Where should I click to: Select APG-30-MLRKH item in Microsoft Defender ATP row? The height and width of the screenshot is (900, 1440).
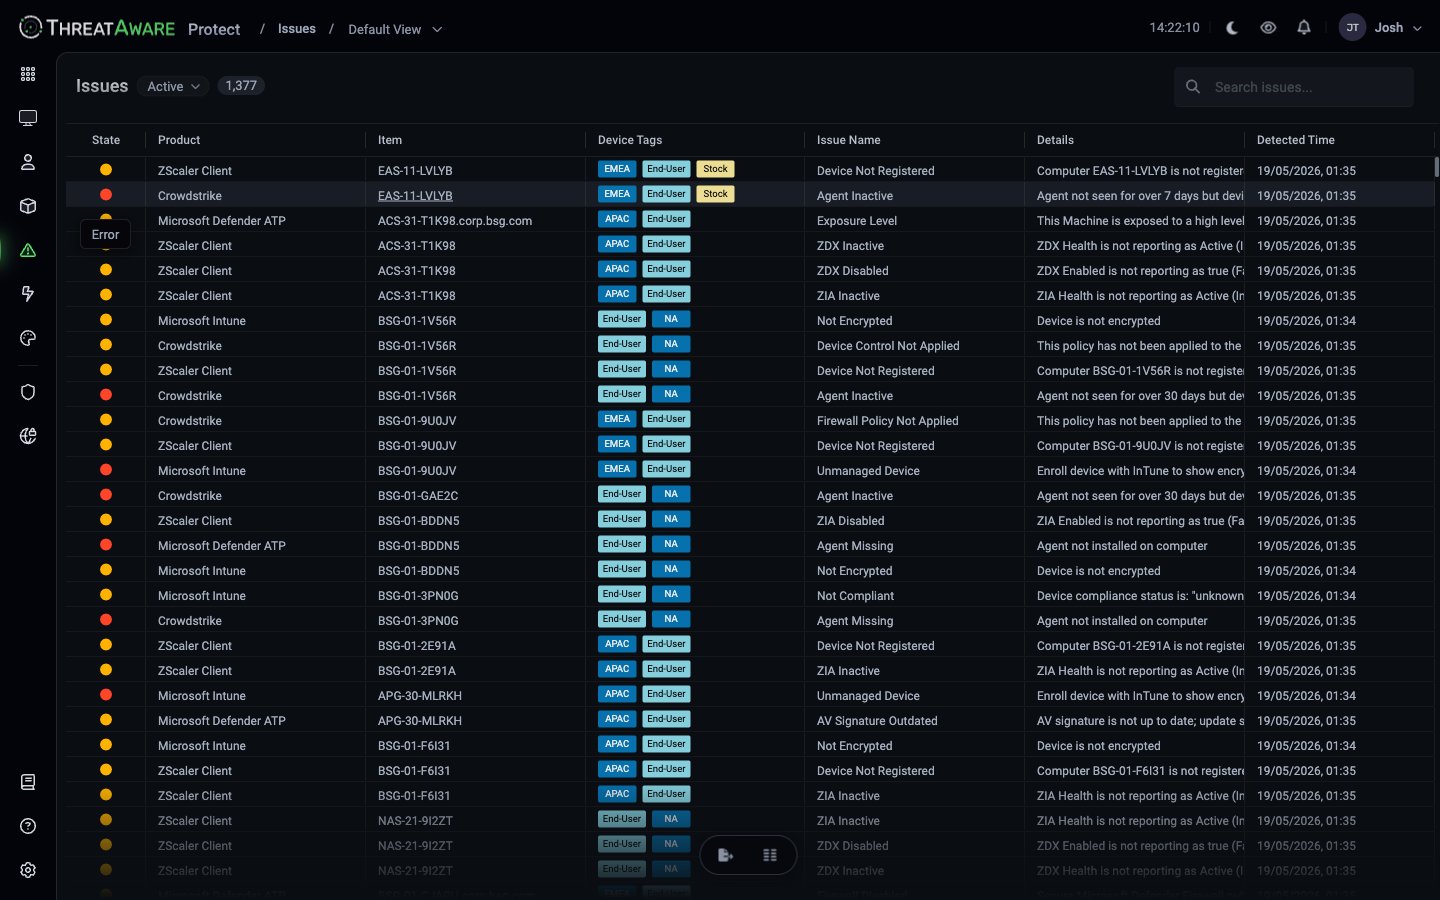420,721
